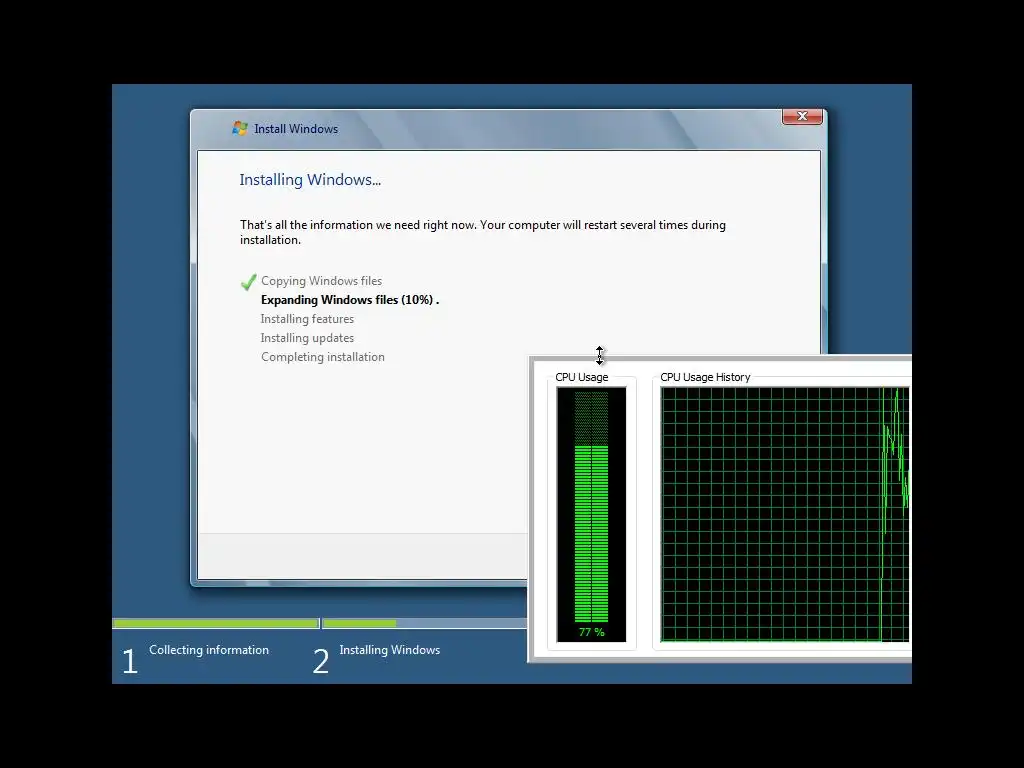
Task: Click the 'CPU Usage' group label
Action: click(x=581, y=377)
